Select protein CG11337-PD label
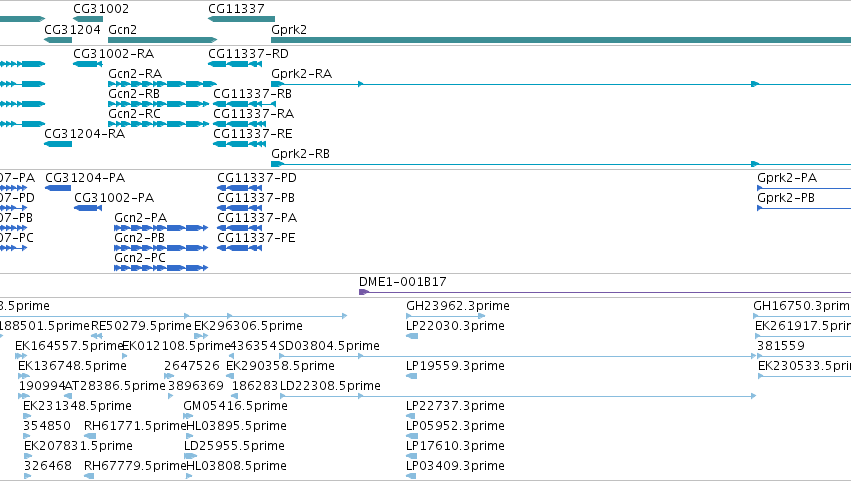Screen dimensions: 851x481 pos(257,178)
